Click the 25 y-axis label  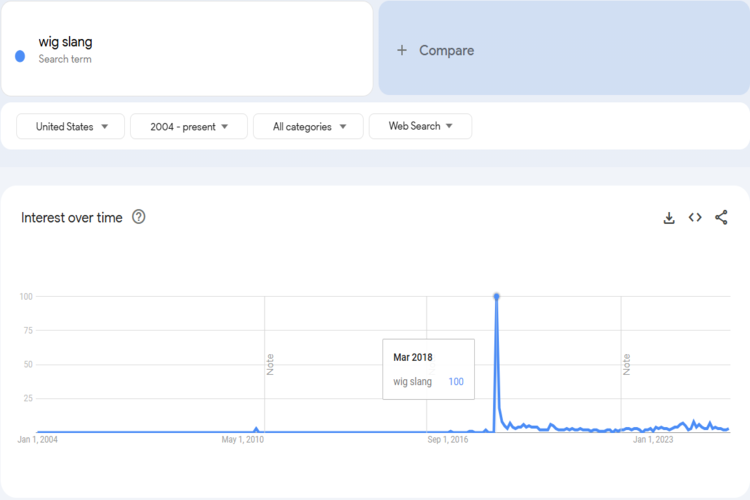28,398
